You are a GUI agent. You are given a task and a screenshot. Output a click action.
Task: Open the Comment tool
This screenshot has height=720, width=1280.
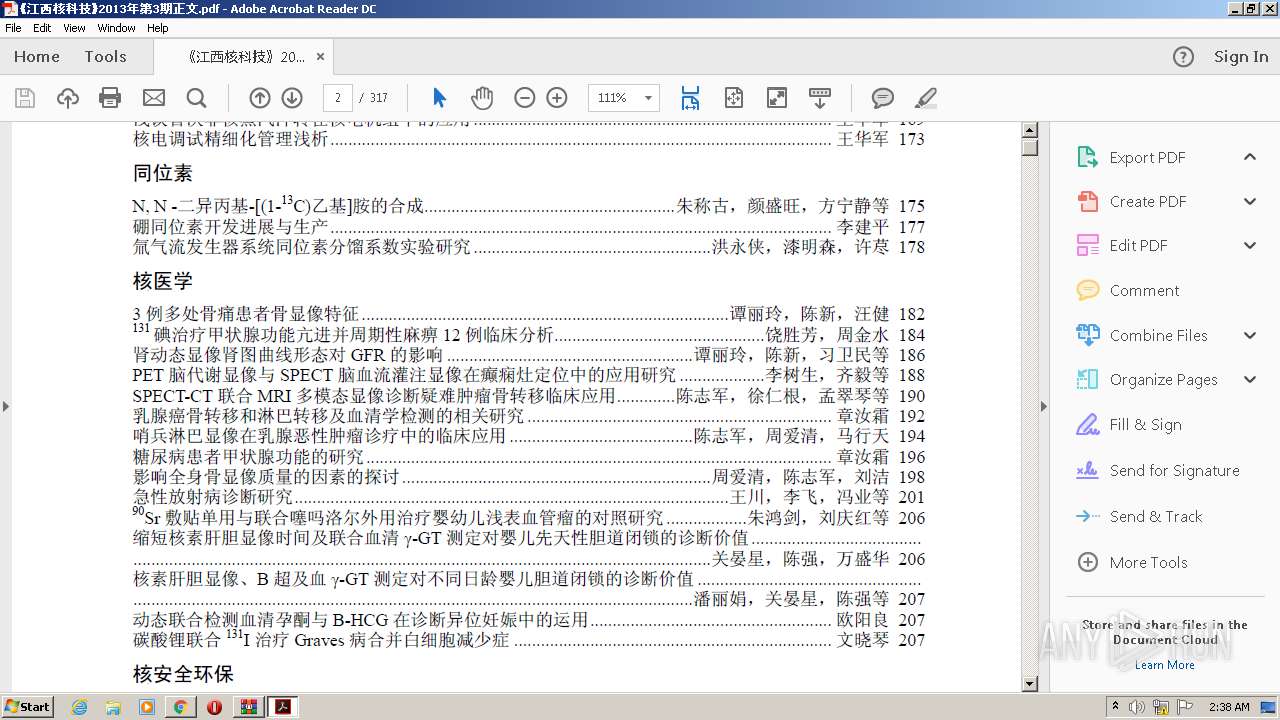coord(1144,290)
